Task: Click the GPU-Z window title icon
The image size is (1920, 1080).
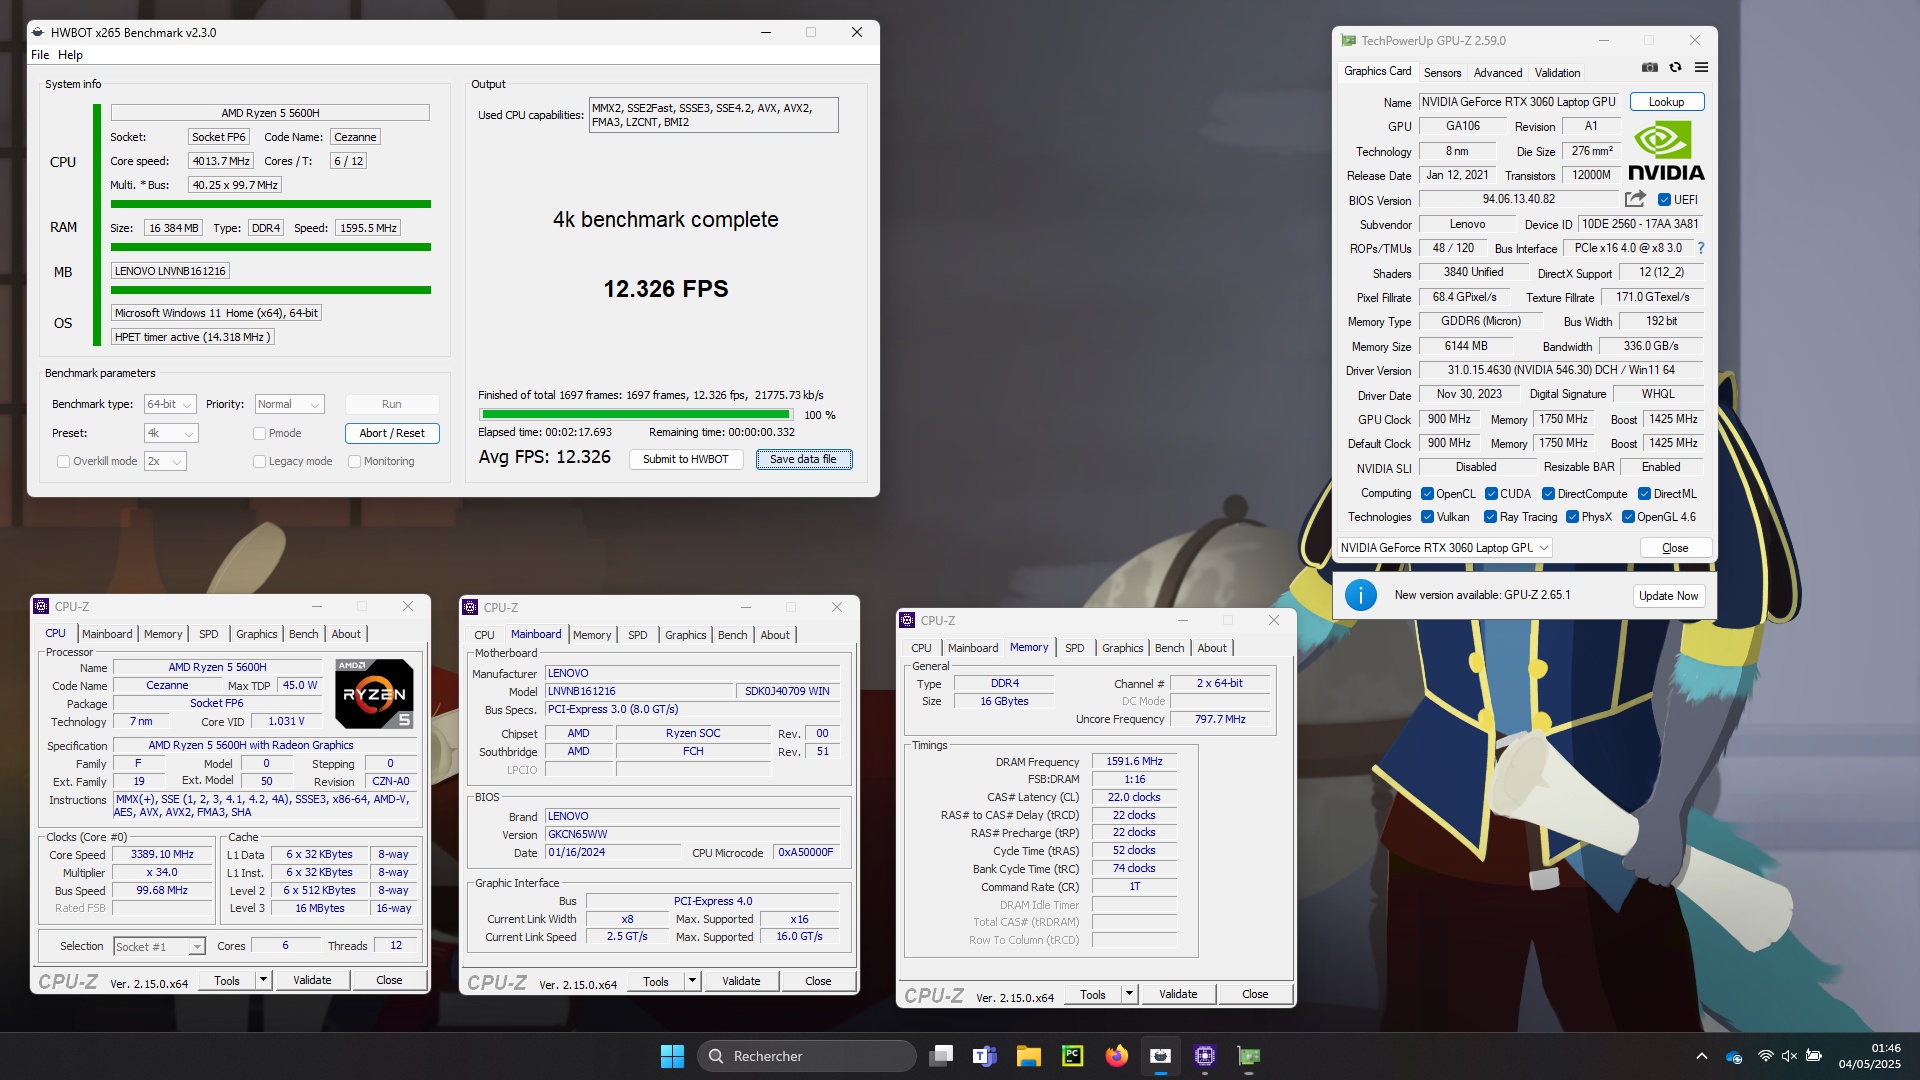Action: (x=1349, y=41)
